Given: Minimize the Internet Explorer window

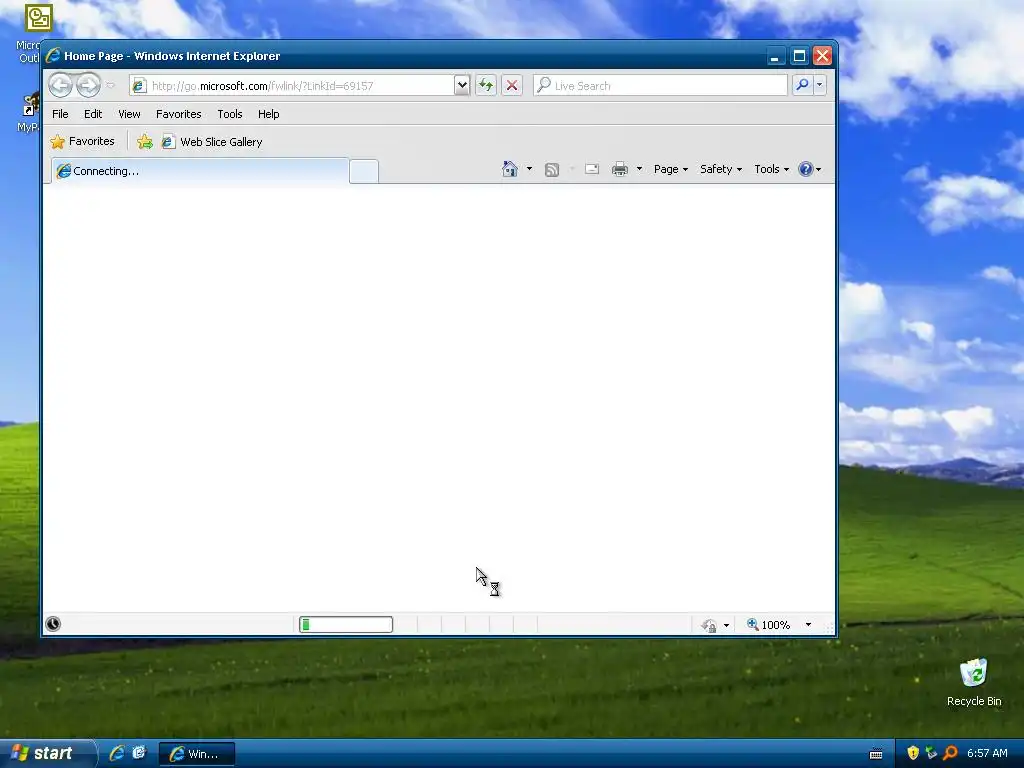Looking at the screenshot, I should pyautogui.click(x=775, y=56).
